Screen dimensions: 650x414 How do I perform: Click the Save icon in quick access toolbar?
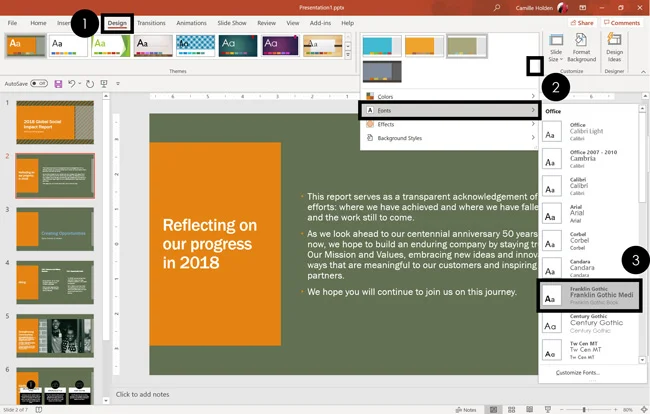point(58,84)
